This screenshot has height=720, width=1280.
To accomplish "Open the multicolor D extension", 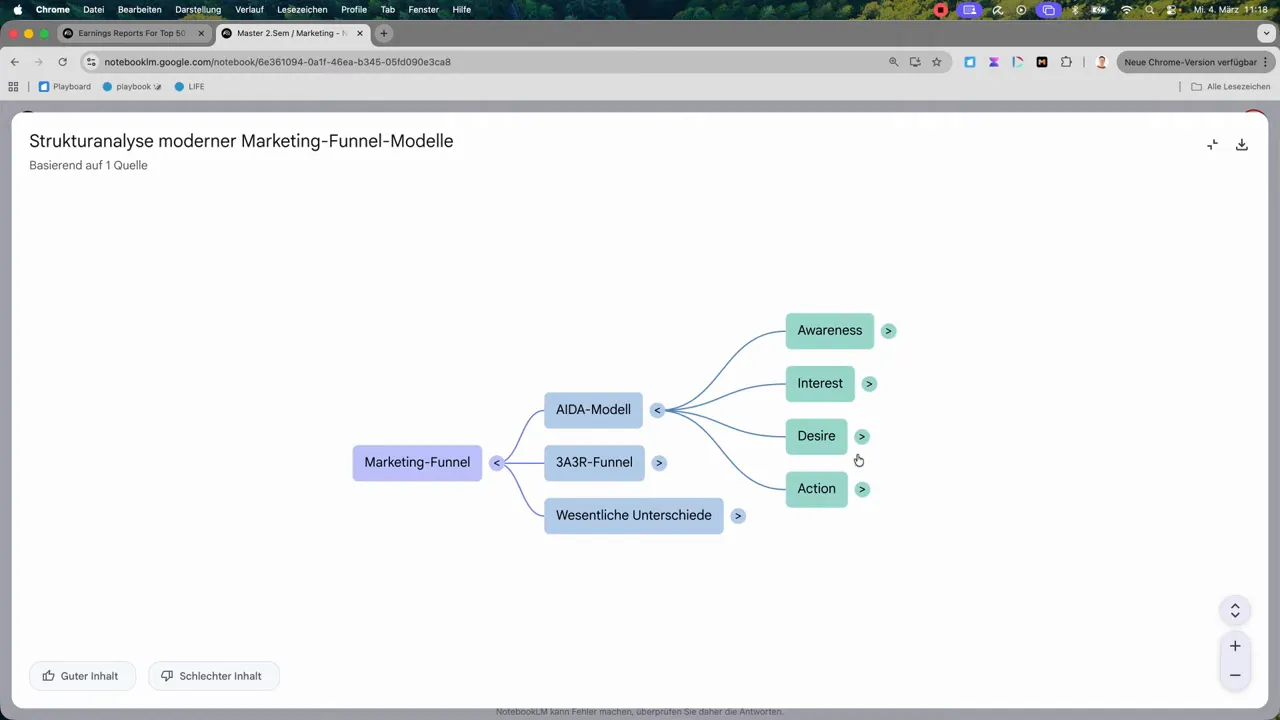I will tap(1018, 62).
